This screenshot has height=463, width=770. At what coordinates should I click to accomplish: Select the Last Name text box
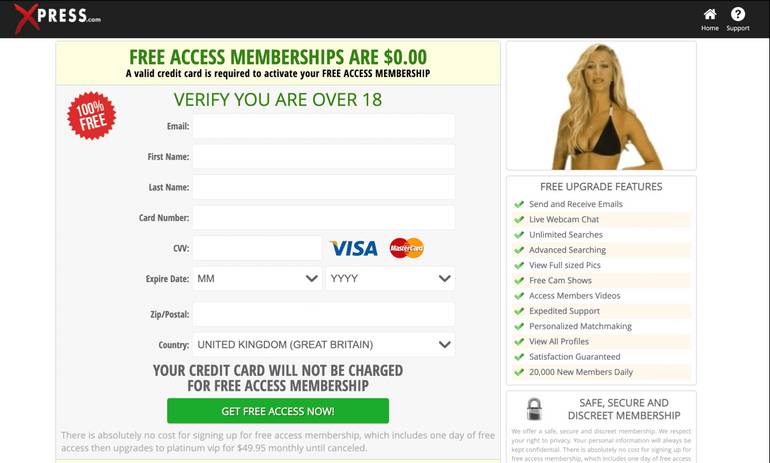(324, 187)
